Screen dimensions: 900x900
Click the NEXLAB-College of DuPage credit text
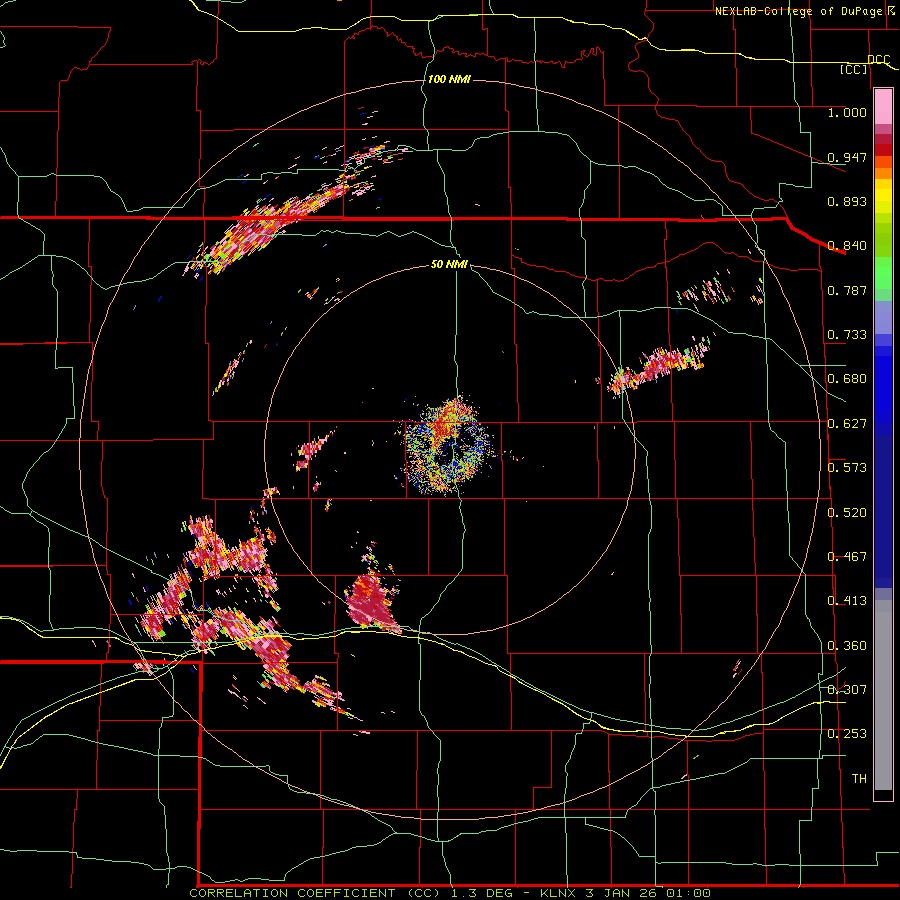(806, 11)
